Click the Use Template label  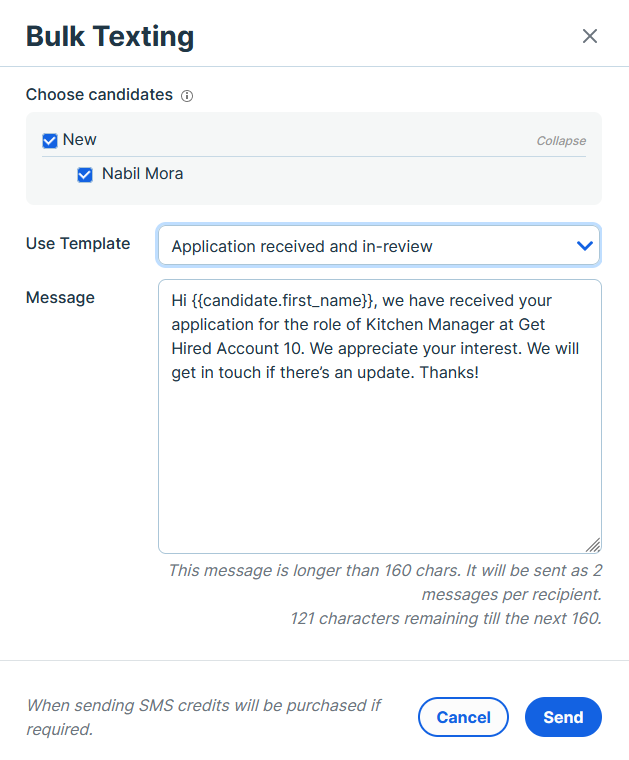78,243
